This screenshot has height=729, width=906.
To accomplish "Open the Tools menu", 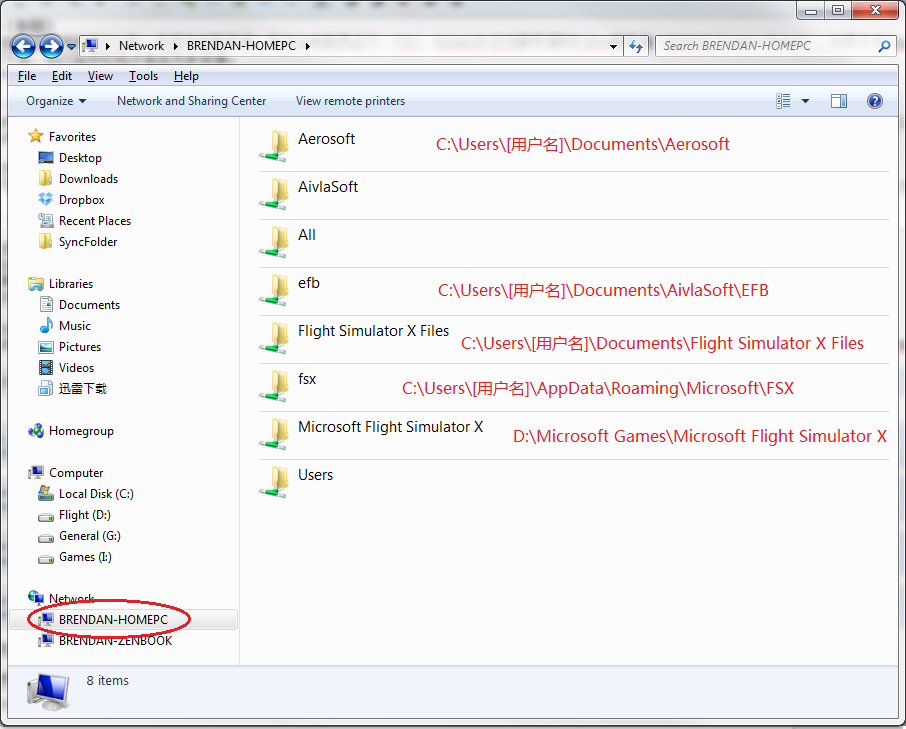I will coord(143,76).
